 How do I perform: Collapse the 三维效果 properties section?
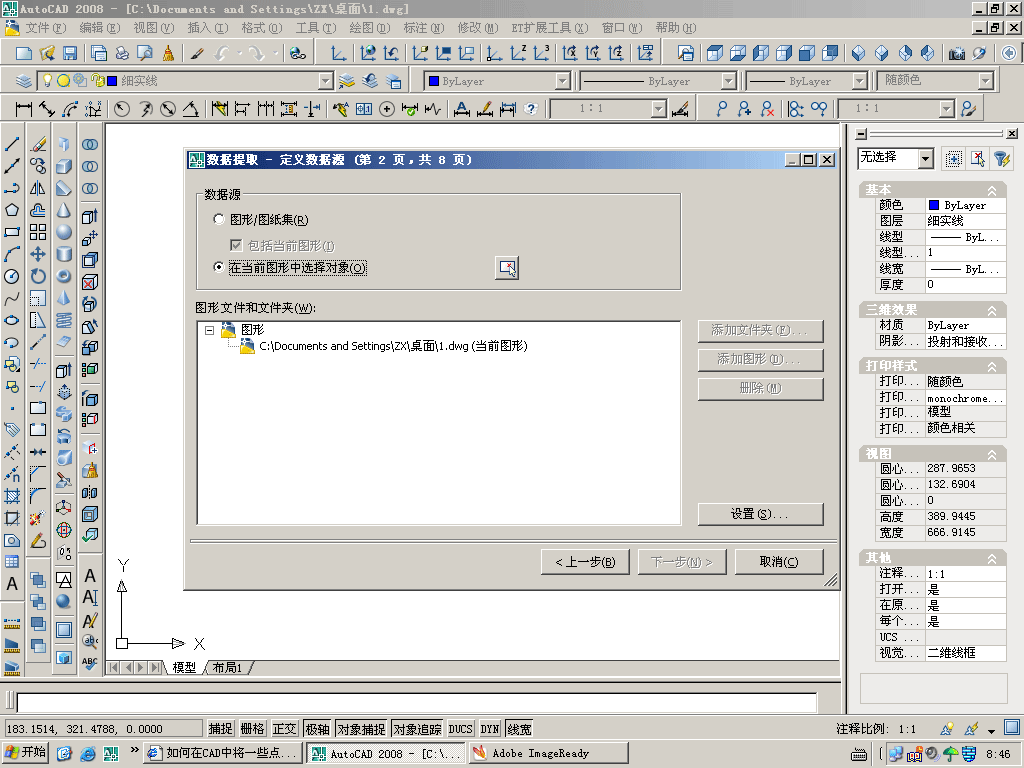(992, 310)
